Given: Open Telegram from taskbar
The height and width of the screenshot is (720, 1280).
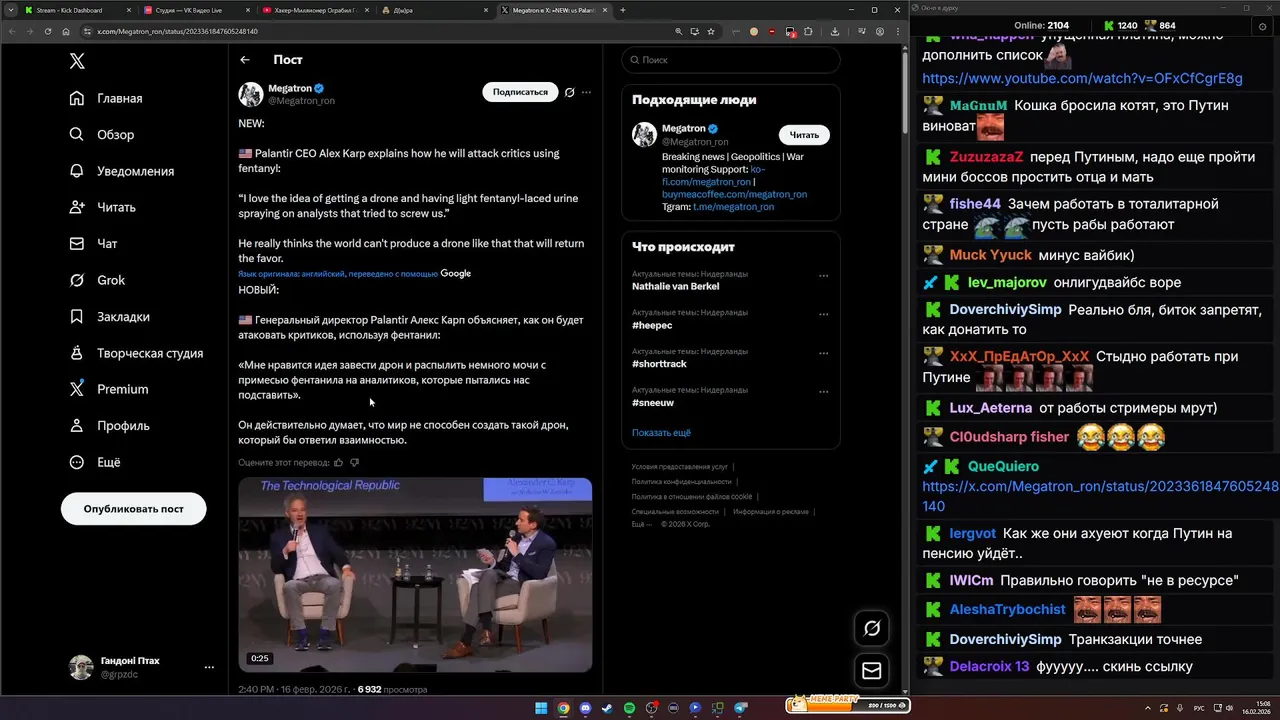Looking at the screenshot, I should click(x=741, y=708).
